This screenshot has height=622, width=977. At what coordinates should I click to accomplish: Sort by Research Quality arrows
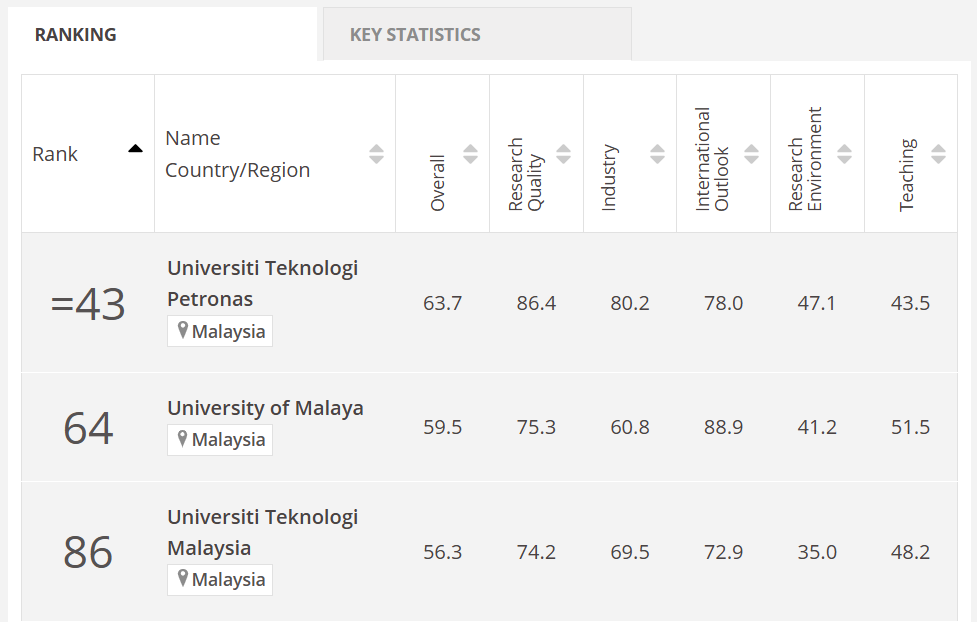[x=563, y=154]
